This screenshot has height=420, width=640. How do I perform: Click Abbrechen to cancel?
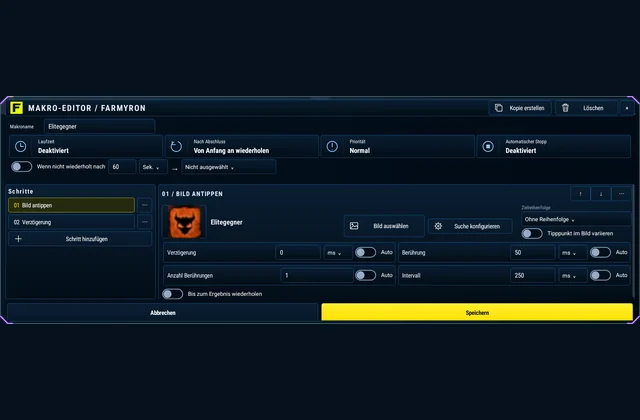(x=163, y=313)
